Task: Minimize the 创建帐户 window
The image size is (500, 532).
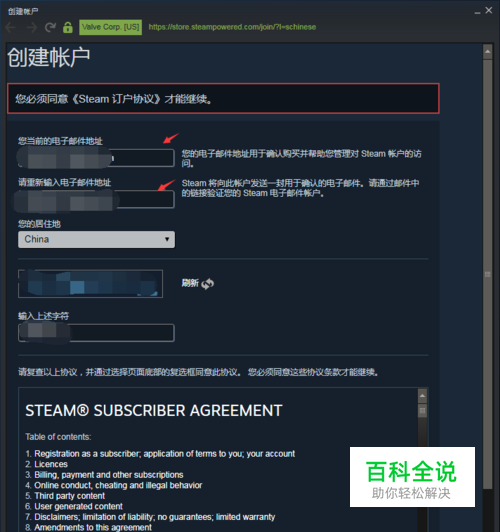Action: coord(477,12)
